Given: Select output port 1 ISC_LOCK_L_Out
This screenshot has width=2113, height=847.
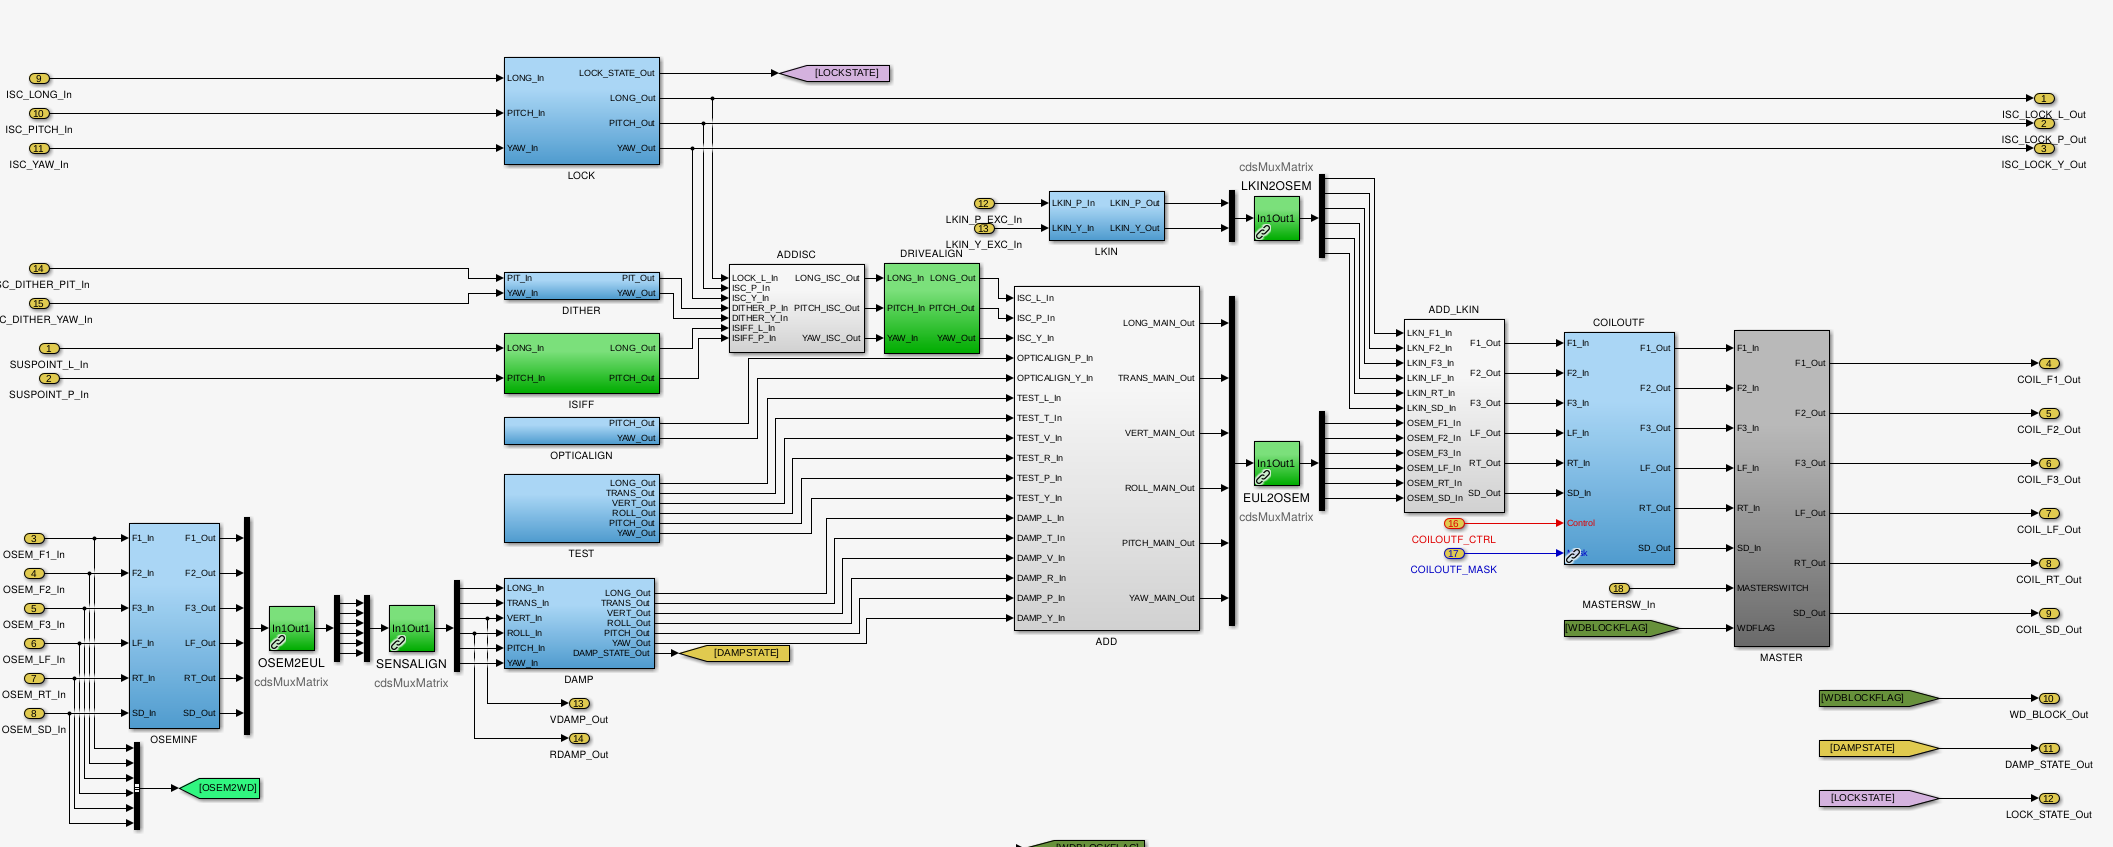Looking at the screenshot, I should pos(2044,98).
